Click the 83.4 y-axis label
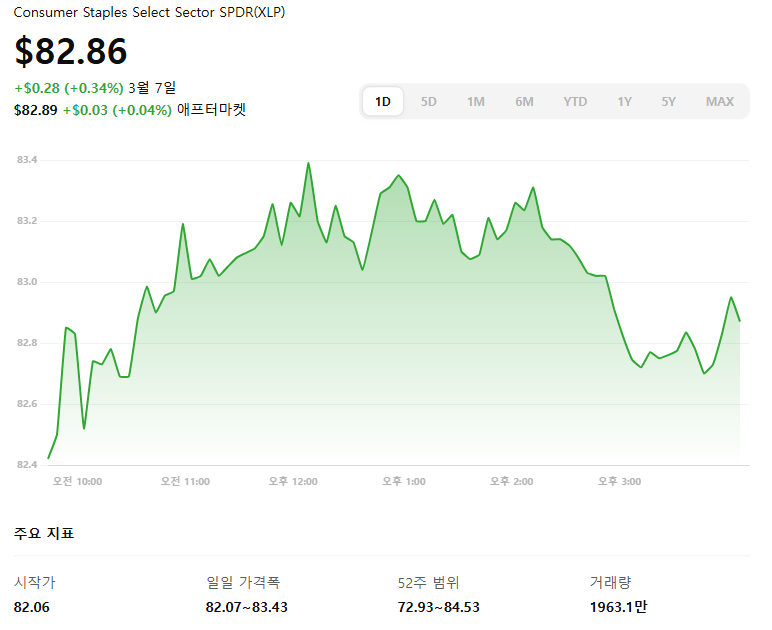This screenshot has height=630, width=772. pos(27,159)
